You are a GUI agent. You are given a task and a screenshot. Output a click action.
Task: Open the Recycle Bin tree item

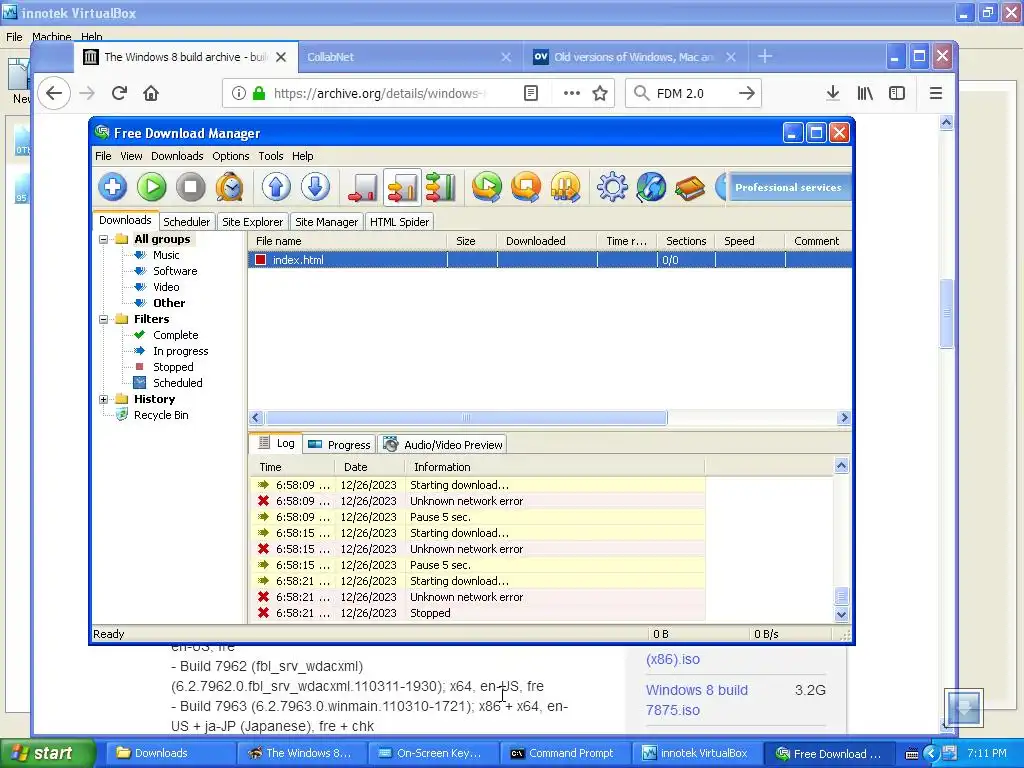(161, 415)
